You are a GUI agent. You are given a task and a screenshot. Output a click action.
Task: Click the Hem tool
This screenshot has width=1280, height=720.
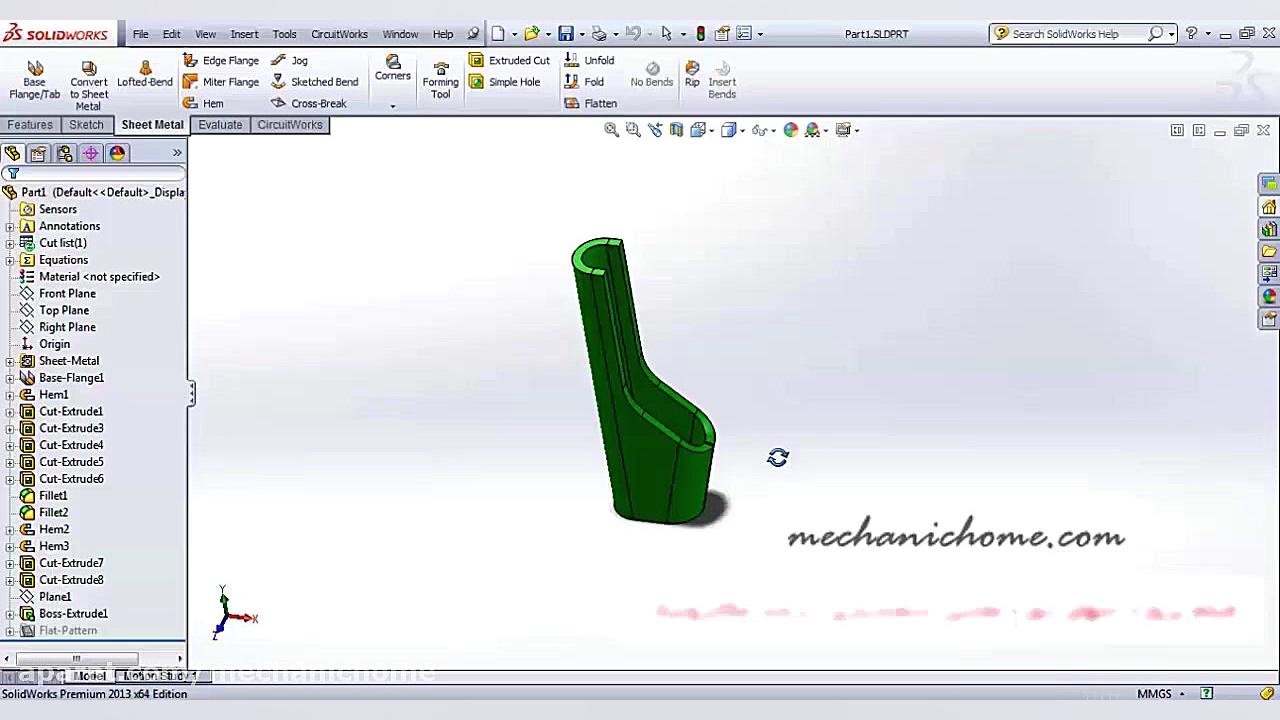203,103
